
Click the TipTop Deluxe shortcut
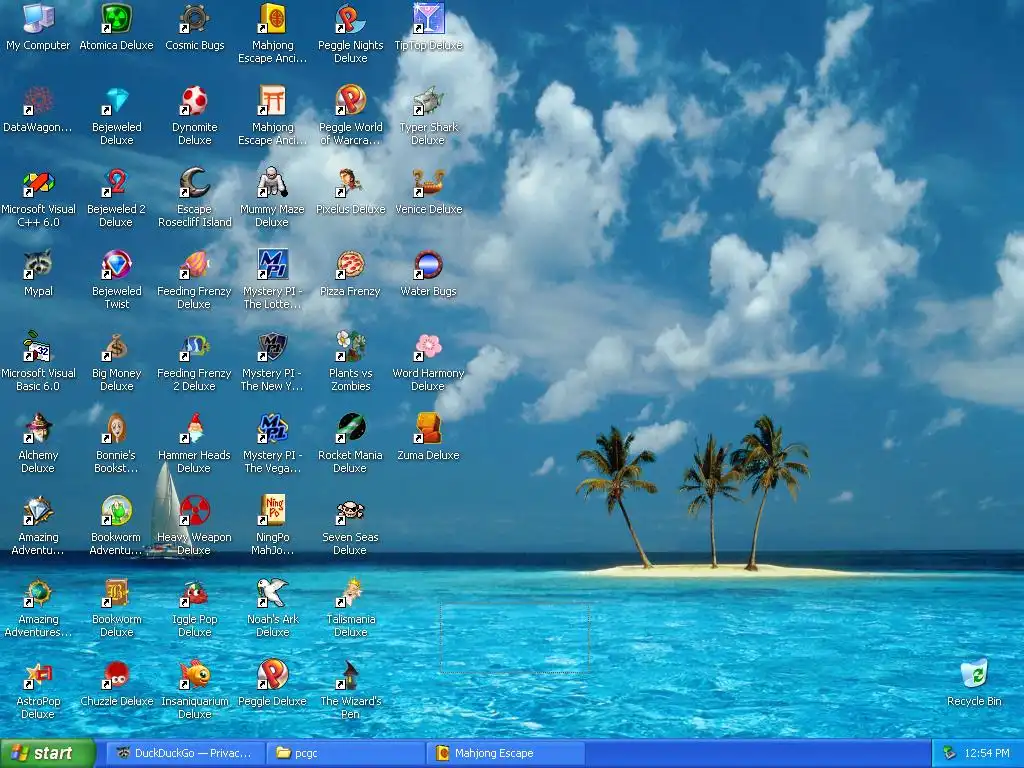tap(428, 19)
